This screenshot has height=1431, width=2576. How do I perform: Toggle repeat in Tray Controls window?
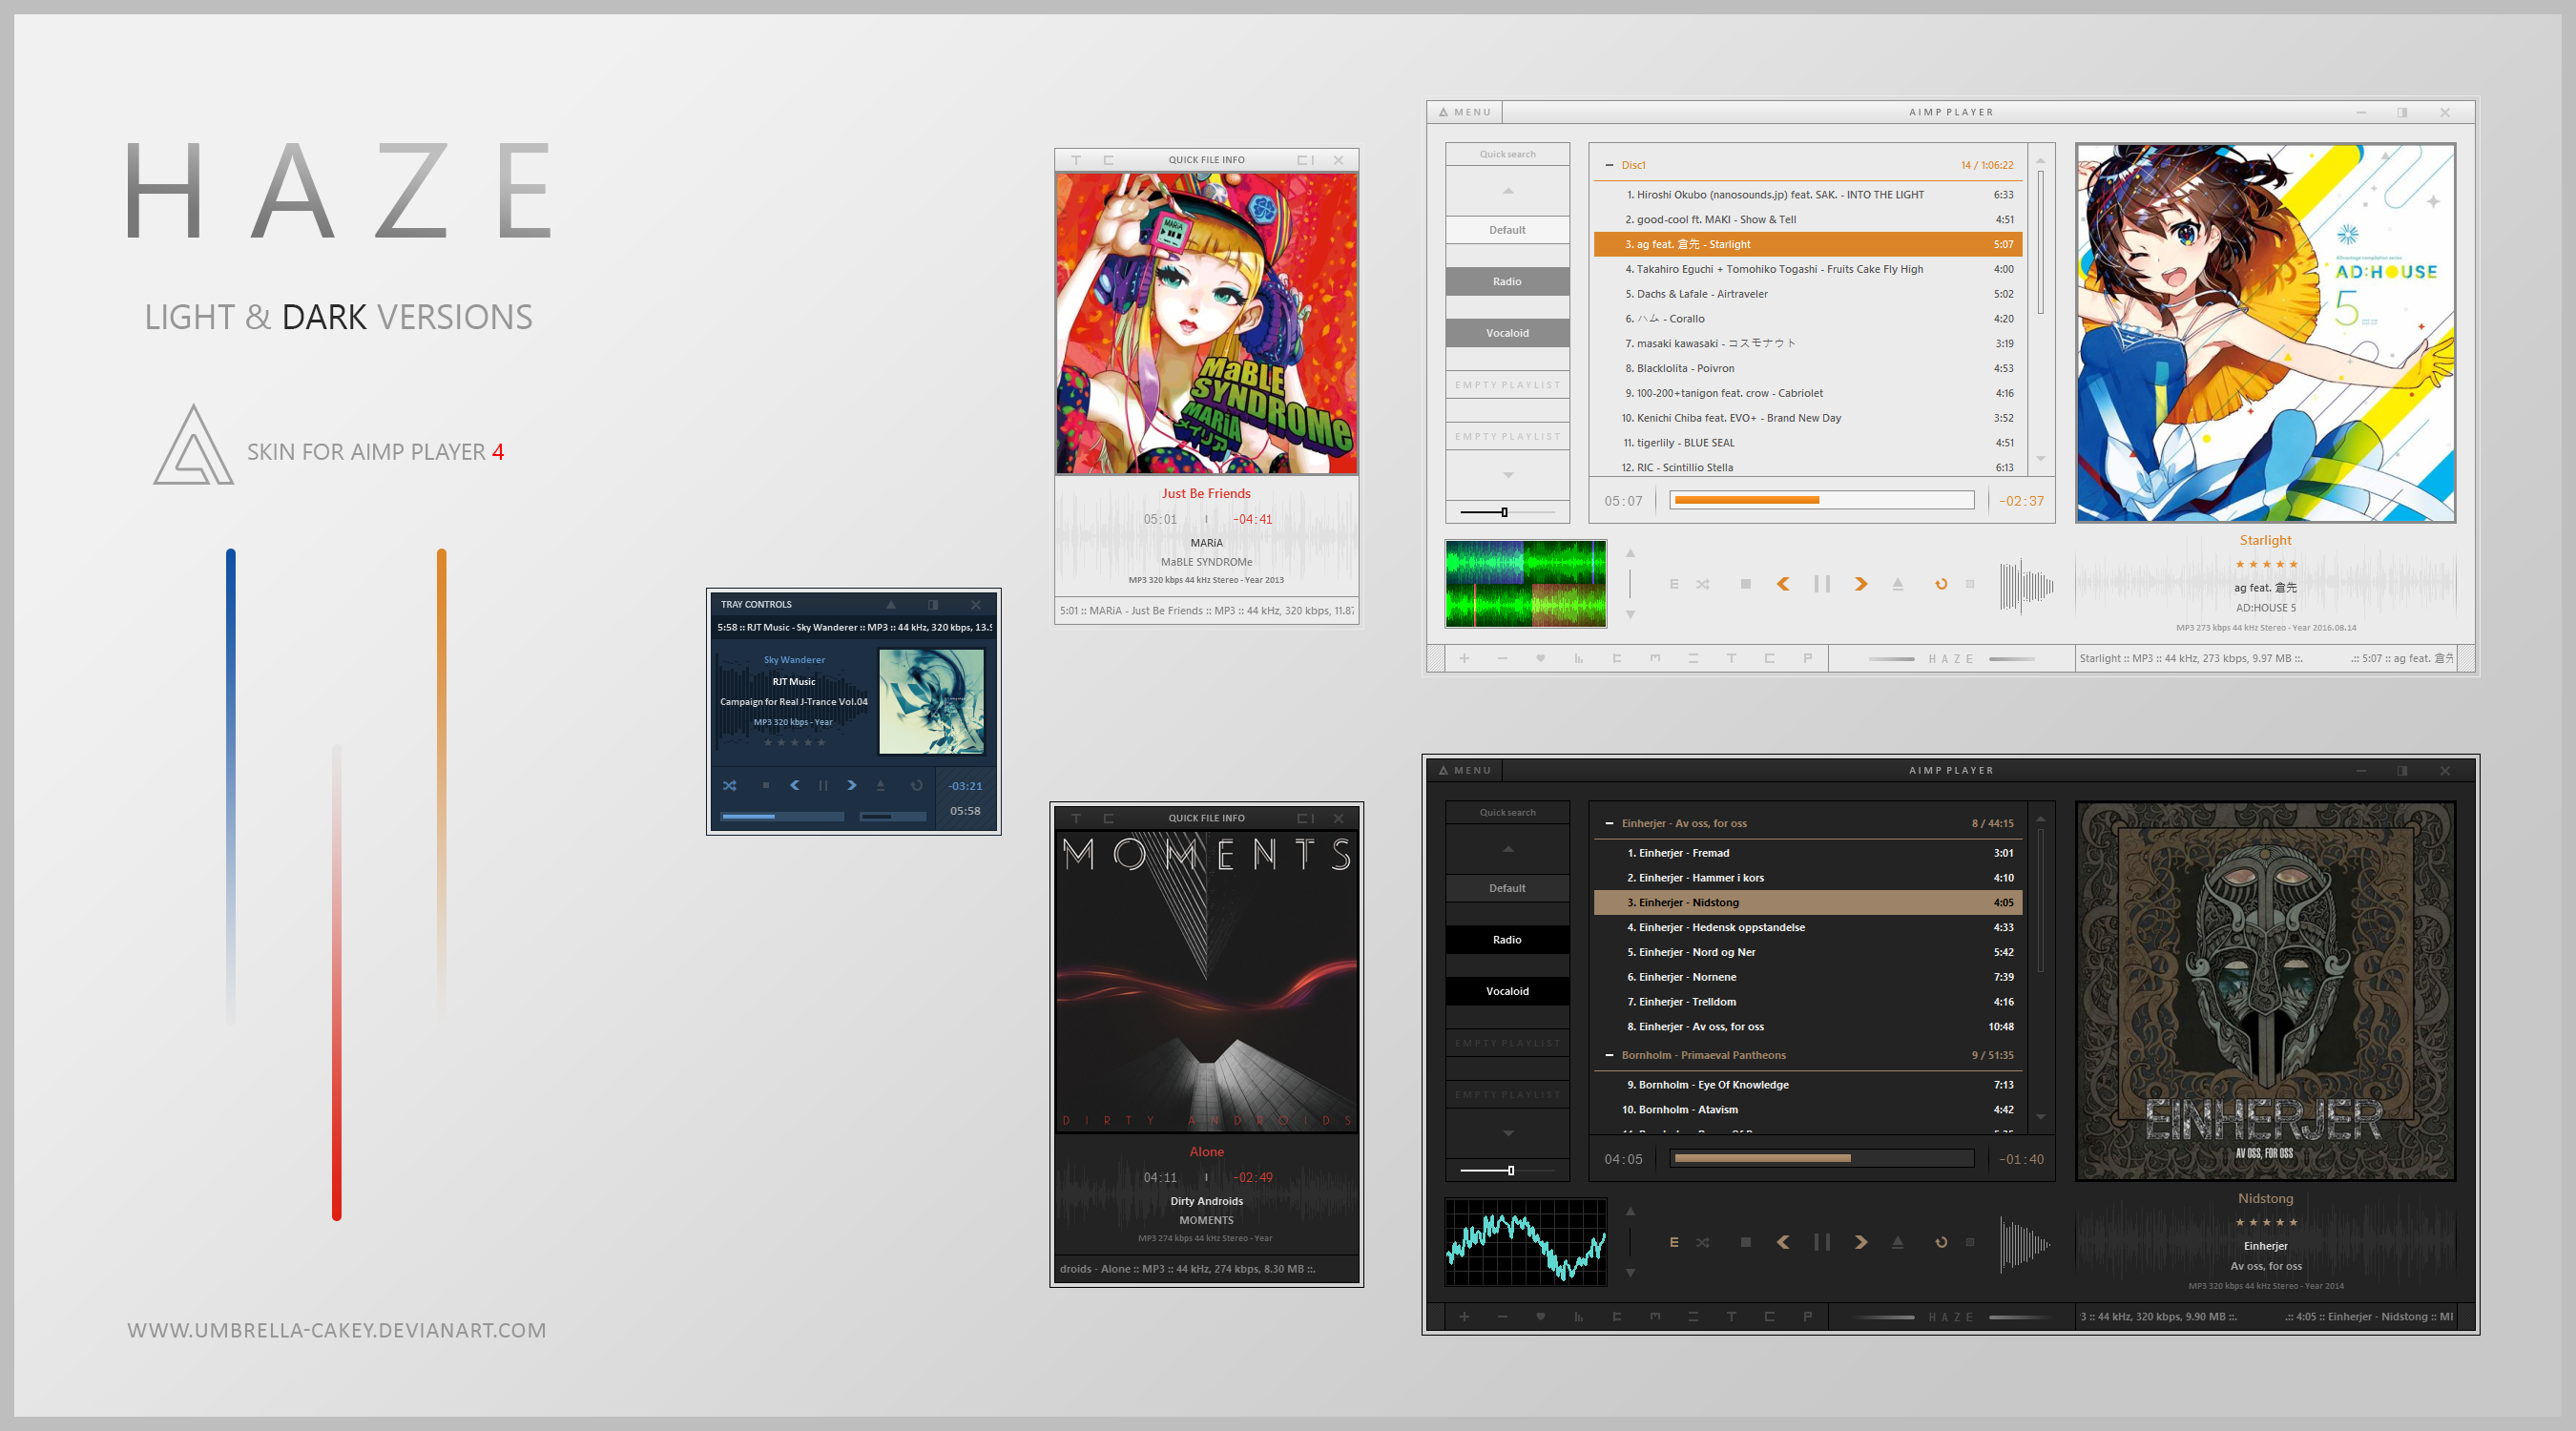coord(916,785)
